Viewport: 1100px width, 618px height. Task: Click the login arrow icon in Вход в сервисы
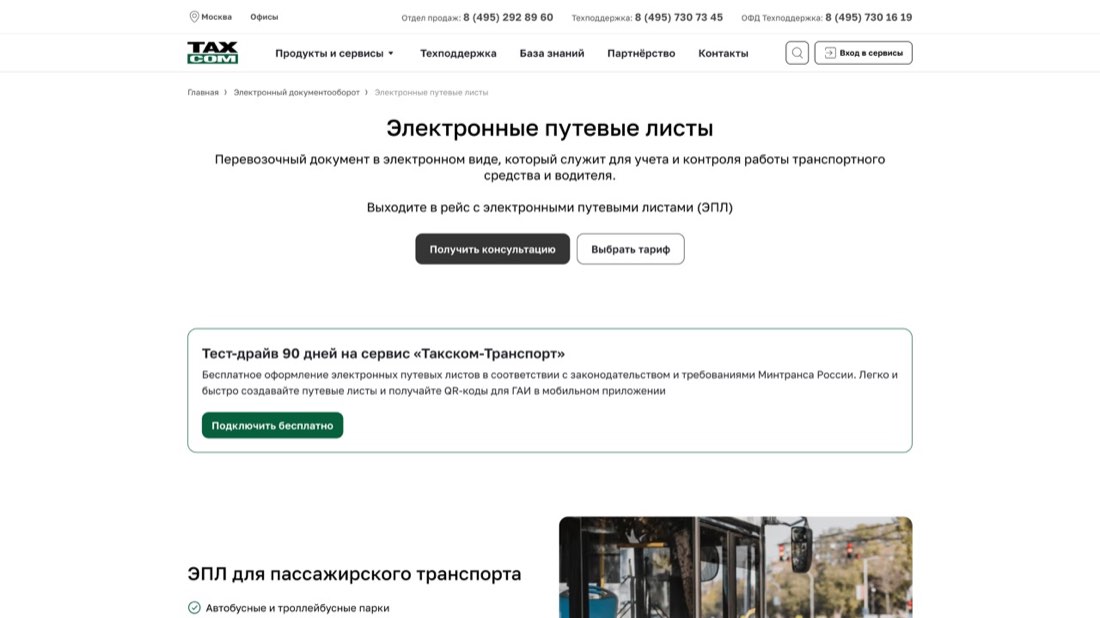[830, 53]
